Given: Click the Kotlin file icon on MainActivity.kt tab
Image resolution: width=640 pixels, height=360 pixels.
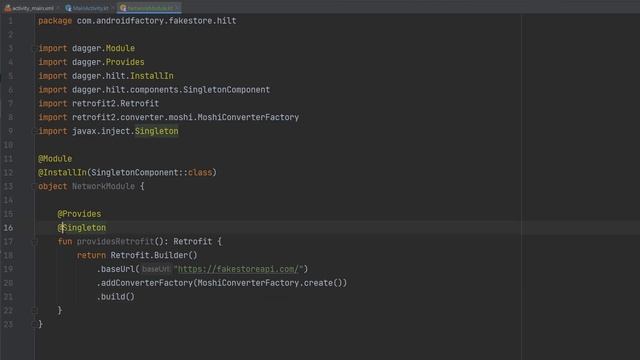Looking at the screenshot, I should [x=68, y=8].
